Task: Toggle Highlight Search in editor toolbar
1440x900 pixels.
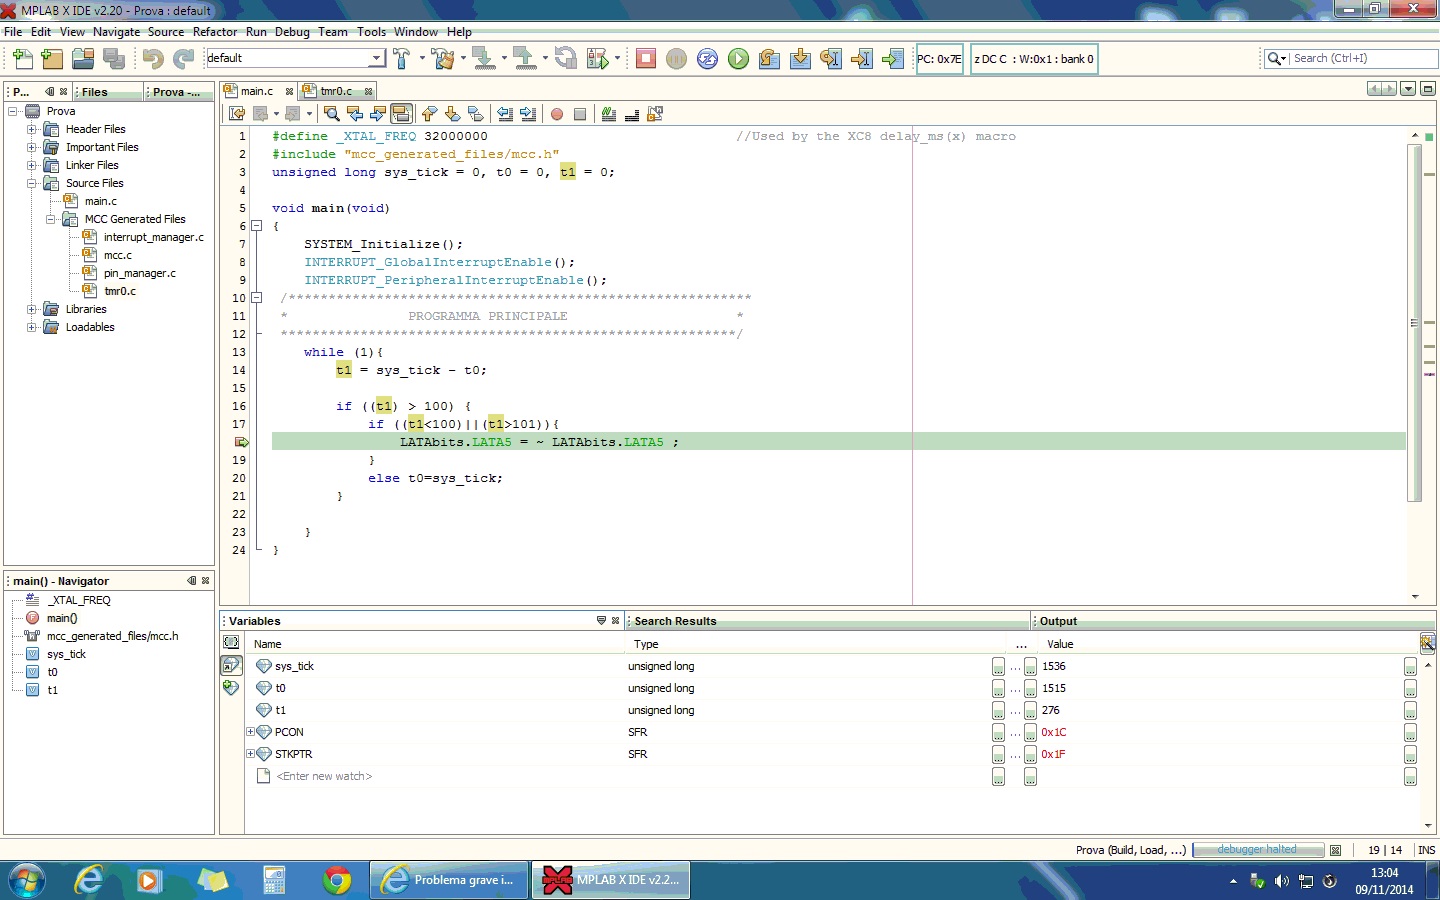Action: pyautogui.click(x=401, y=114)
